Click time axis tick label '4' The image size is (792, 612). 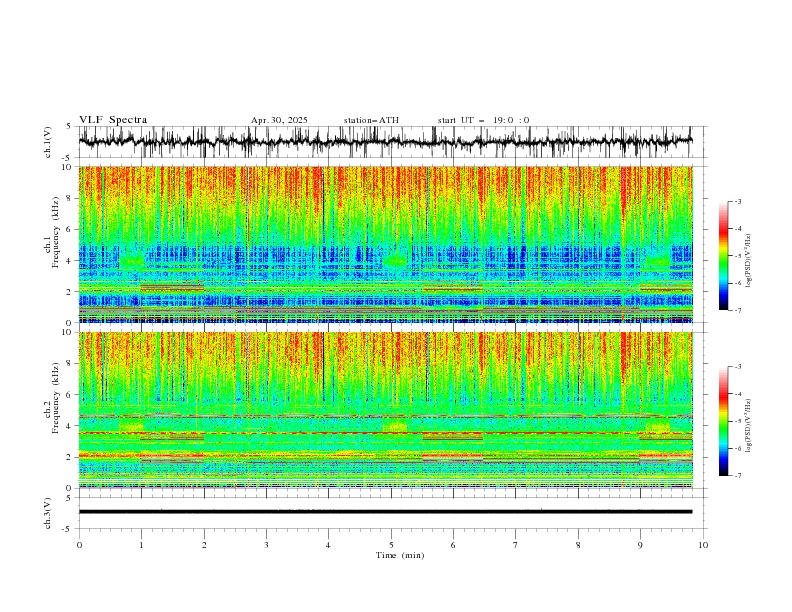(329, 545)
